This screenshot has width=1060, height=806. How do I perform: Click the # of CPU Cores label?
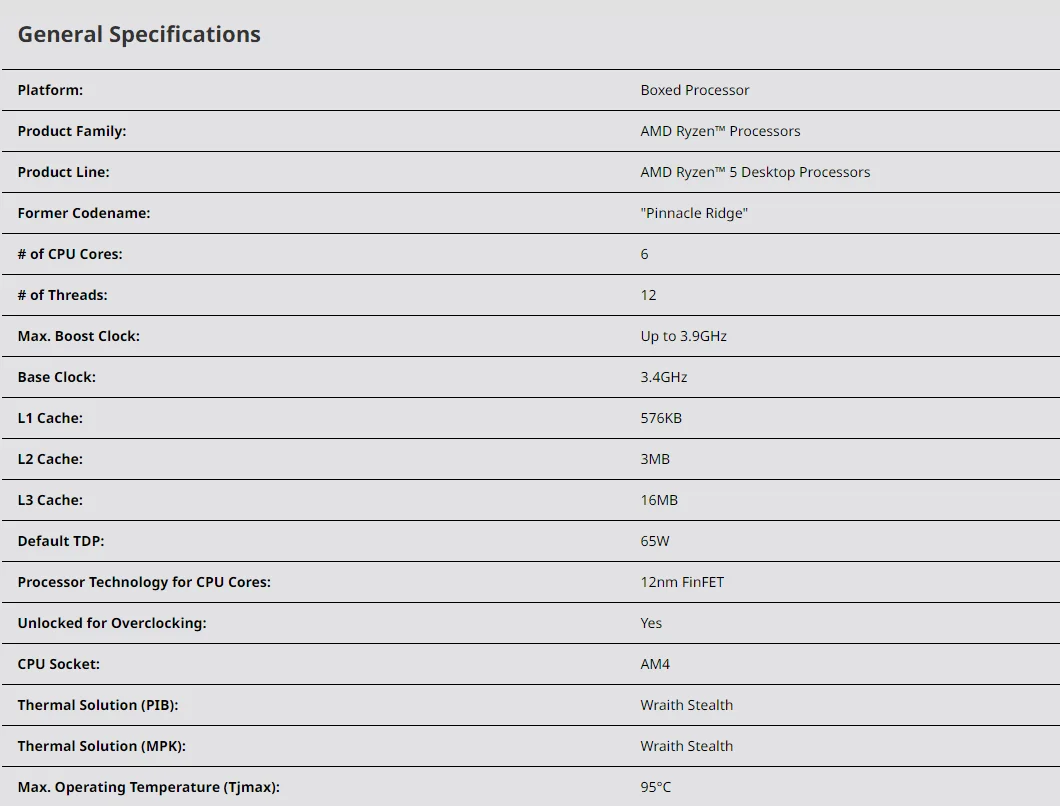click(x=70, y=254)
